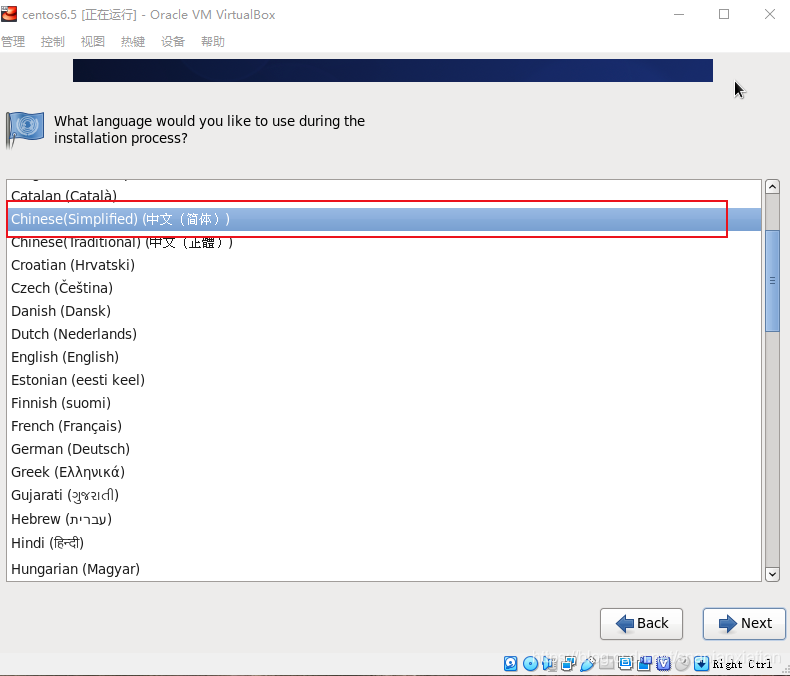
Task: Choose French (Français)
Action: pos(384,426)
